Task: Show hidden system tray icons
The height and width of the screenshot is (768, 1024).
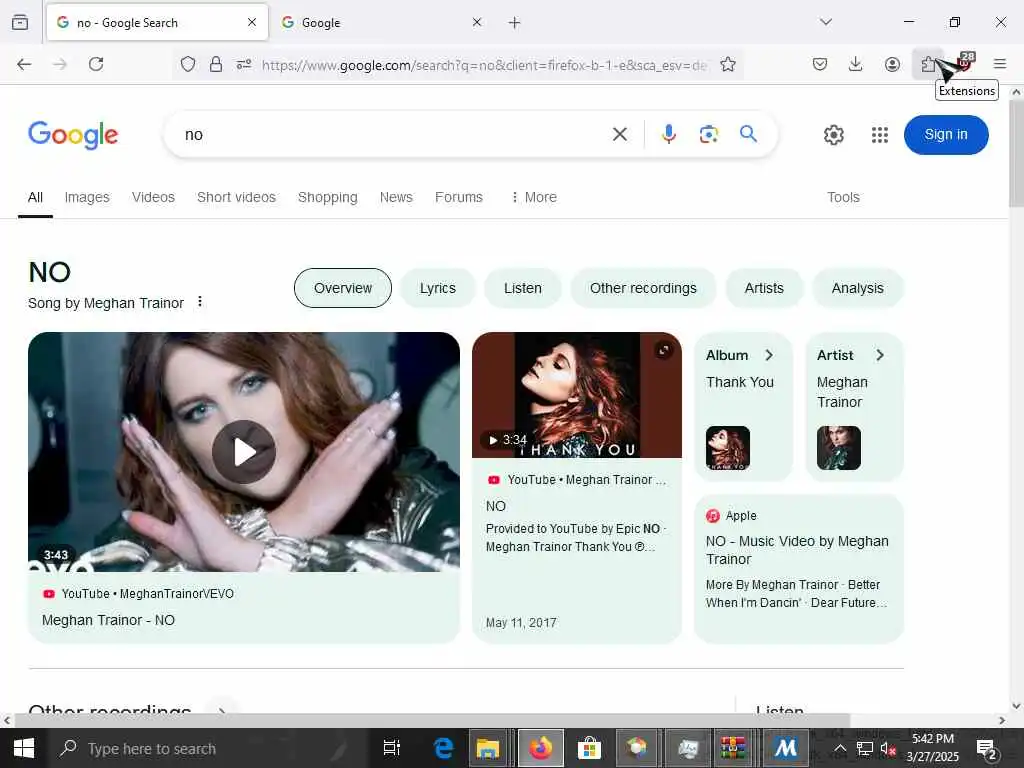Action: [x=840, y=748]
